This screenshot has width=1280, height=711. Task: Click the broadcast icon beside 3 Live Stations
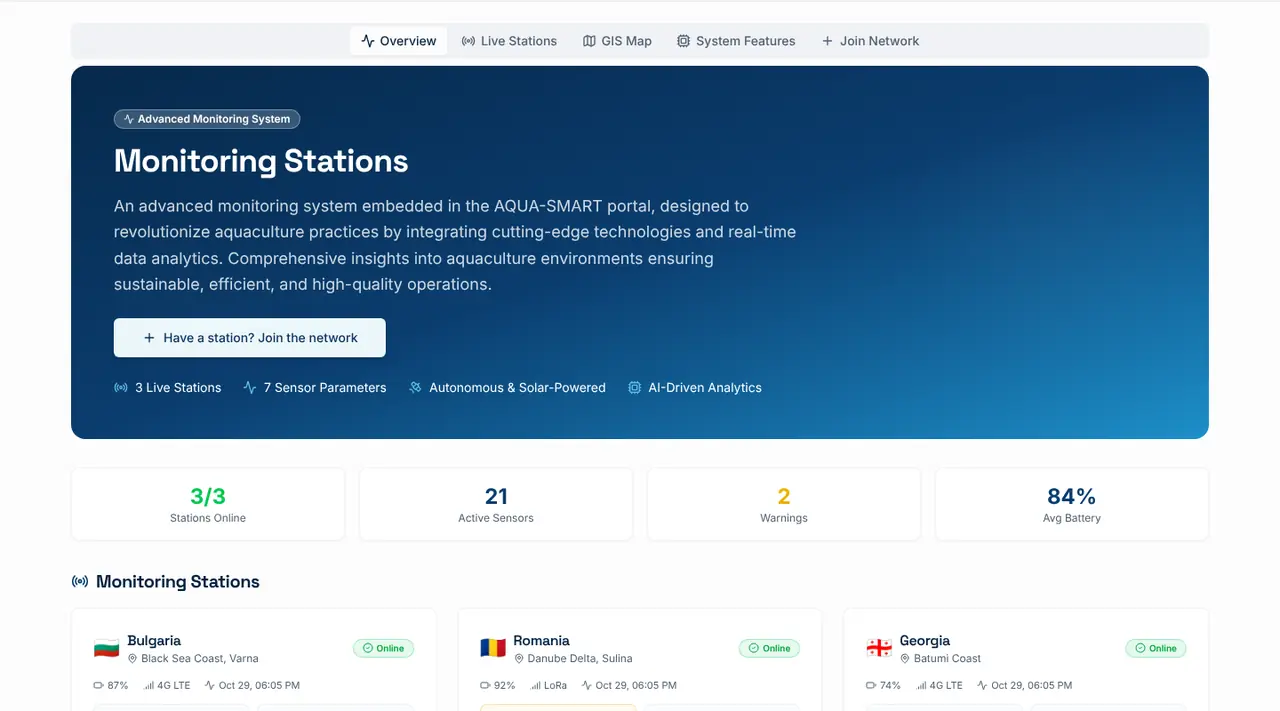point(121,387)
